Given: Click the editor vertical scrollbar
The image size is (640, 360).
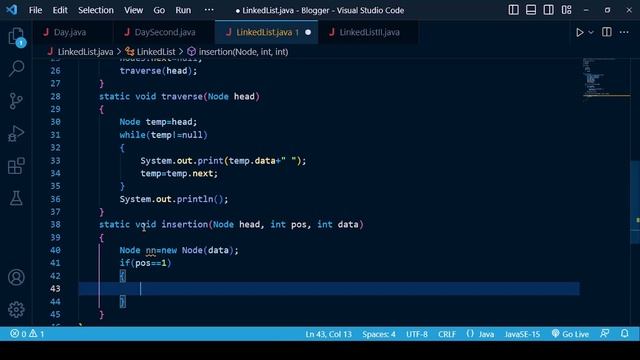Looking at the screenshot, I should (x=635, y=202).
